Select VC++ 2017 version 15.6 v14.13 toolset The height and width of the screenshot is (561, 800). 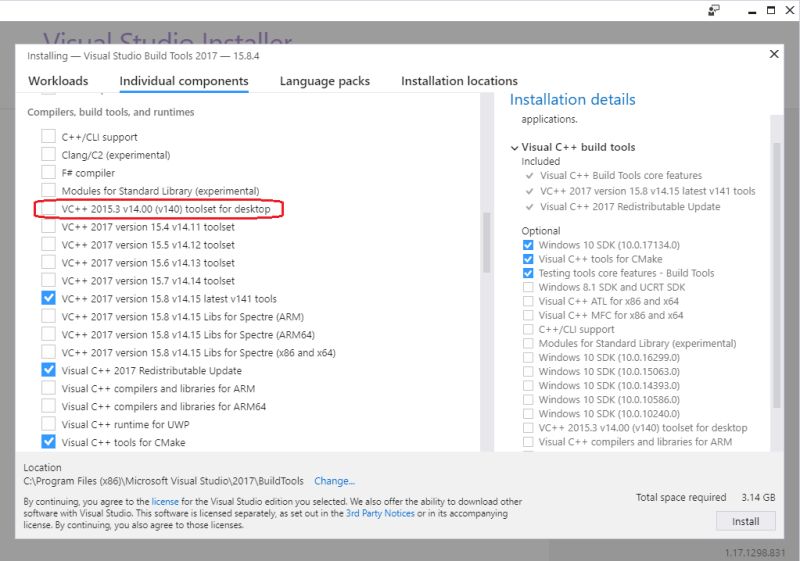click(48, 262)
